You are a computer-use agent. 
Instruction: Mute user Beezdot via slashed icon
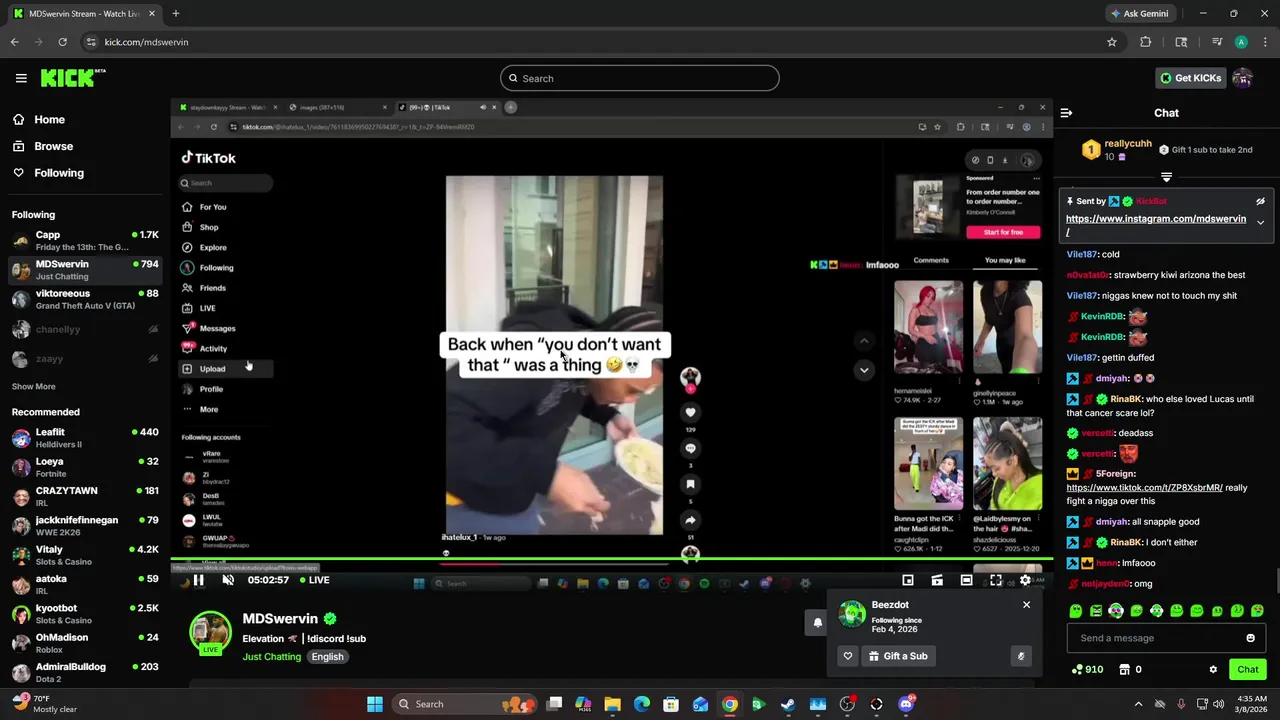click(x=1020, y=656)
